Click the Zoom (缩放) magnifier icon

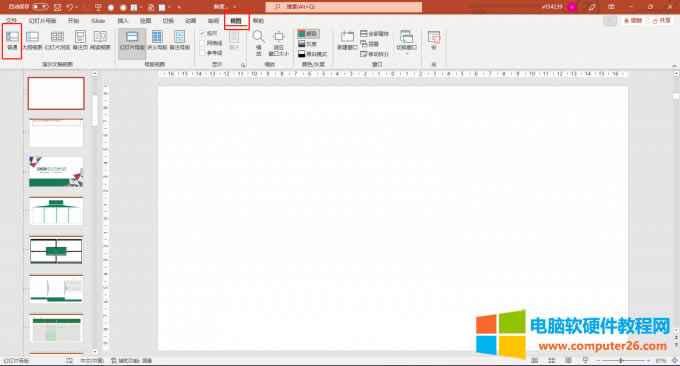point(258,37)
